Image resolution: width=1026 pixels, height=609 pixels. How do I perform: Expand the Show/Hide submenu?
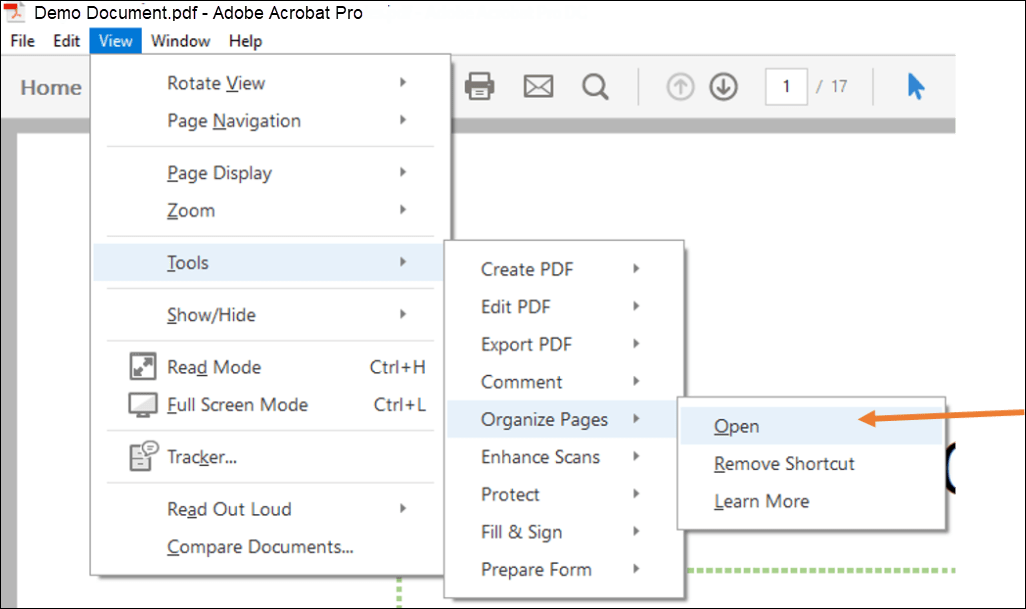pyautogui.click(x=269, y=315)
